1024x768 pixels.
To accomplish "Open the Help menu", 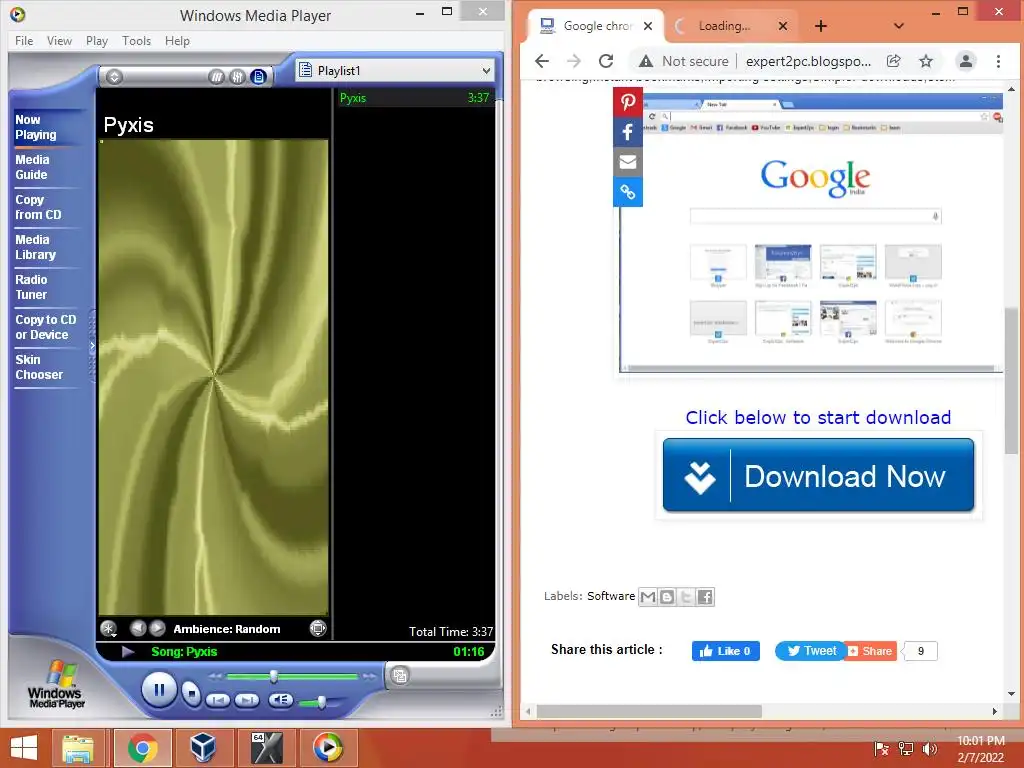I will [x=177, y=40].
